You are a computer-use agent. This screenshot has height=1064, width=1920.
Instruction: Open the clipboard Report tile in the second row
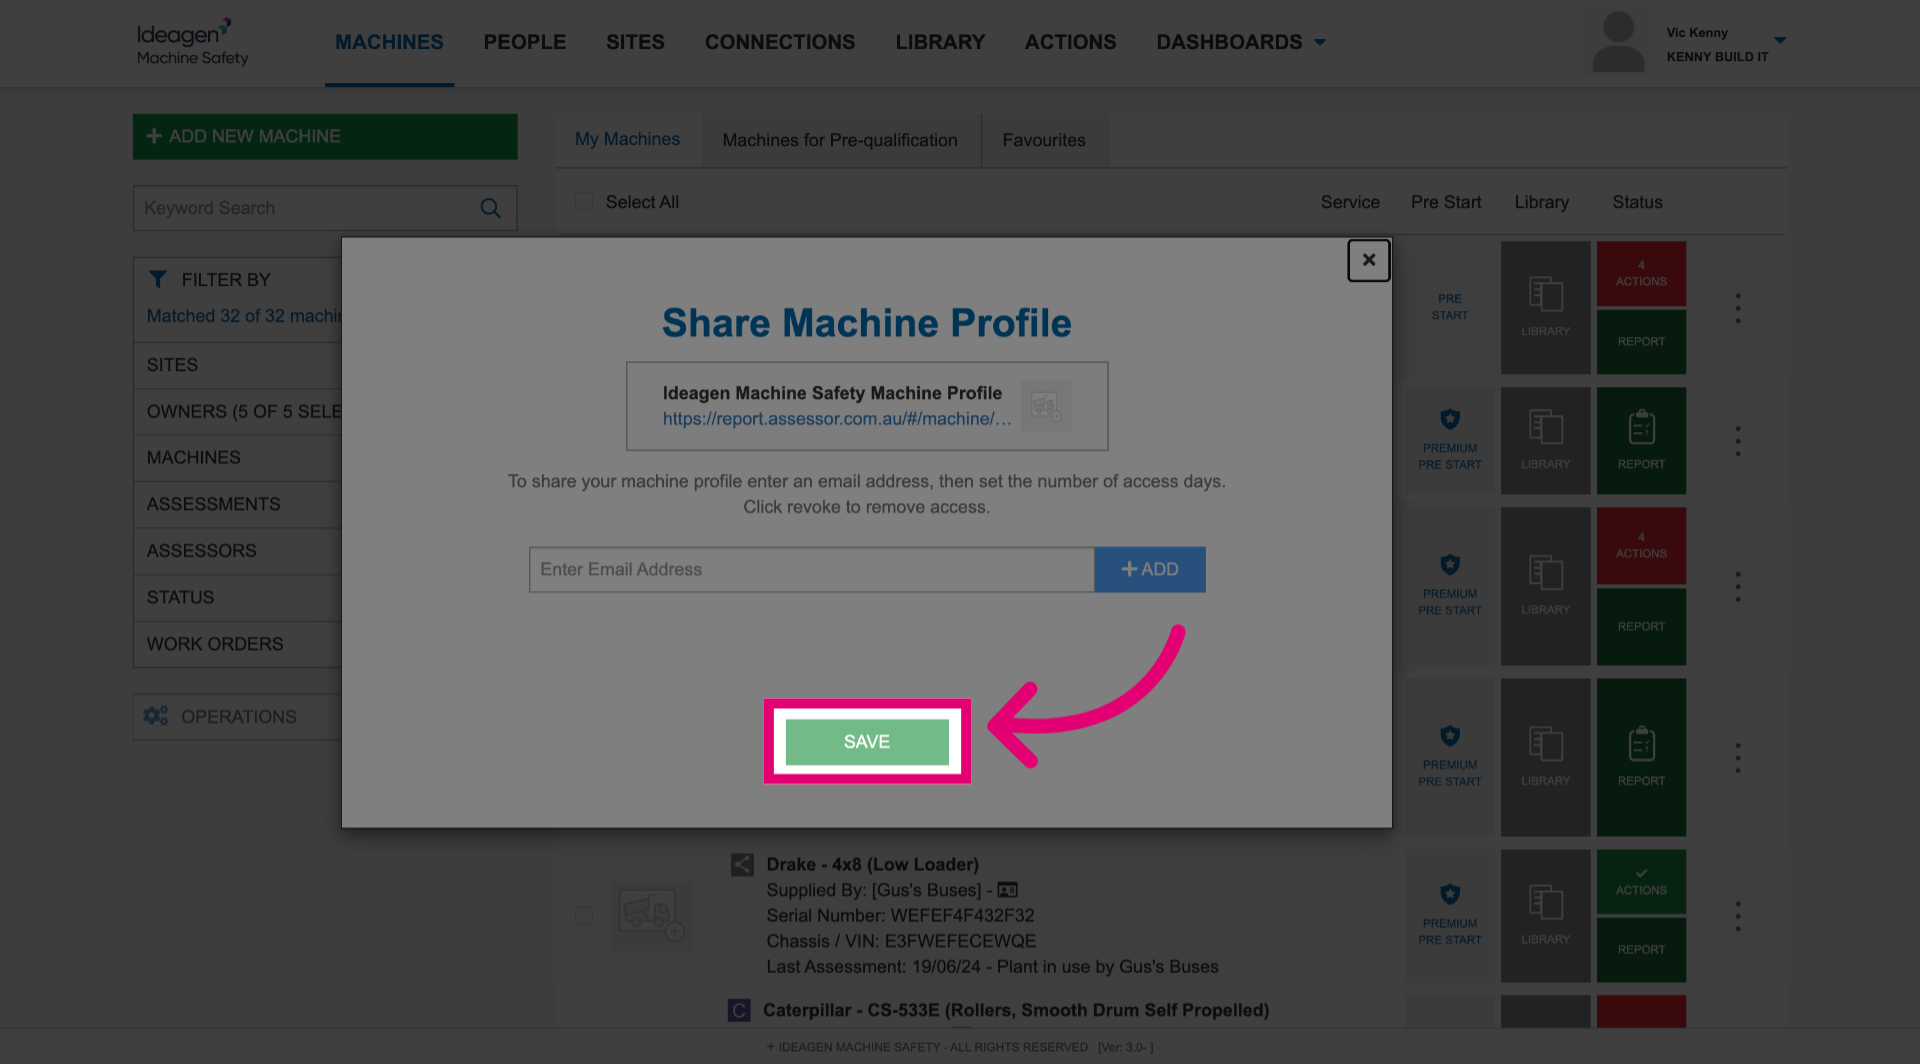pos(1641,440)
